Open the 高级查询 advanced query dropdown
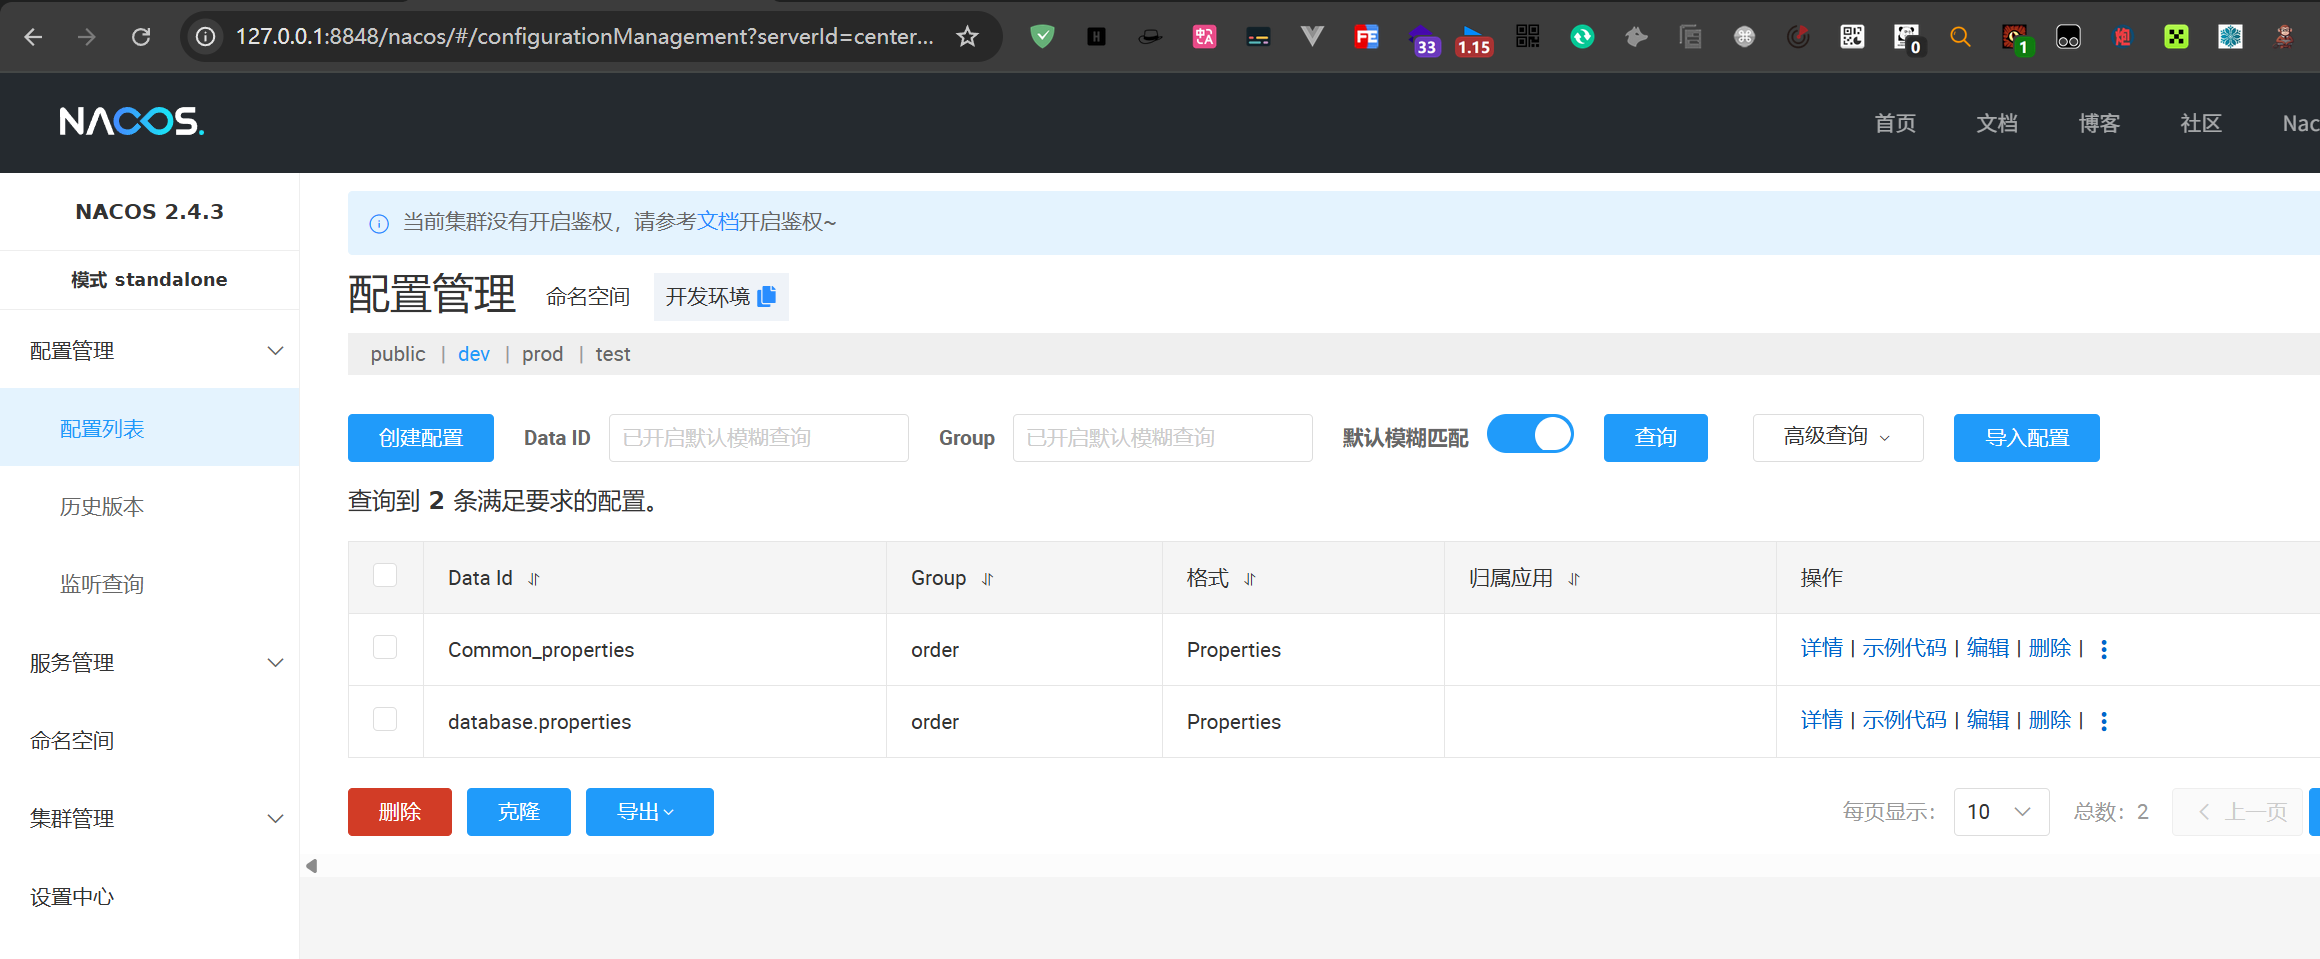Screen dimensions: 2320x959 [1837, 437]
